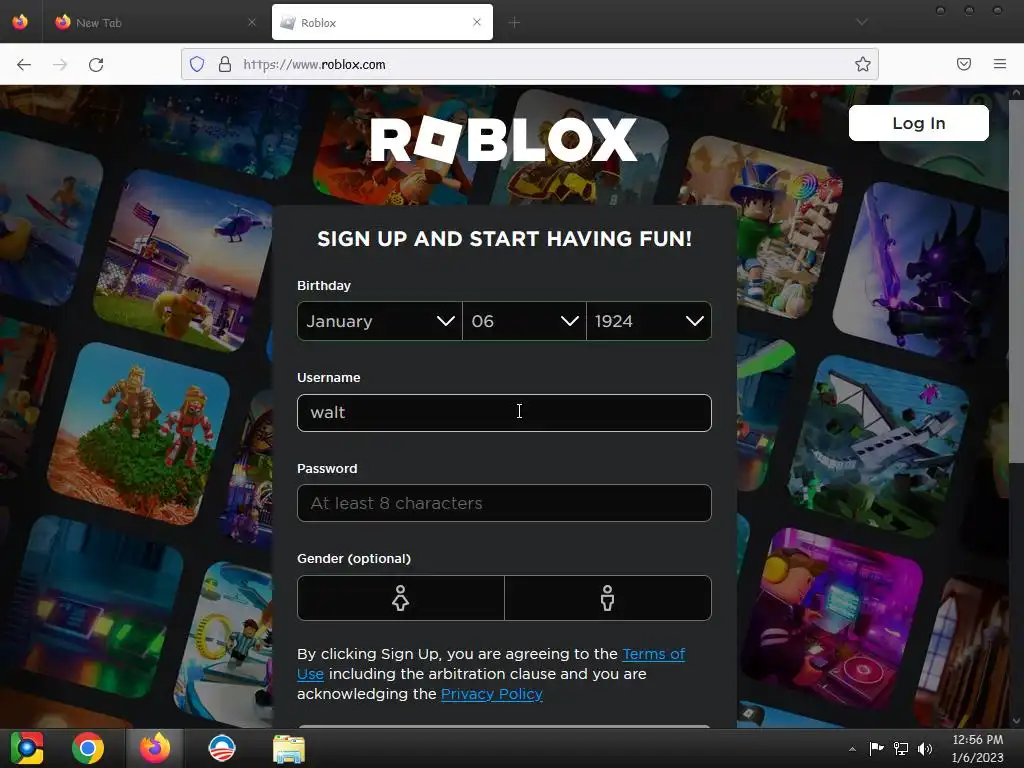Click the Username field containing walt
The width and height of the screenshot is (1024, 768).
504,413
